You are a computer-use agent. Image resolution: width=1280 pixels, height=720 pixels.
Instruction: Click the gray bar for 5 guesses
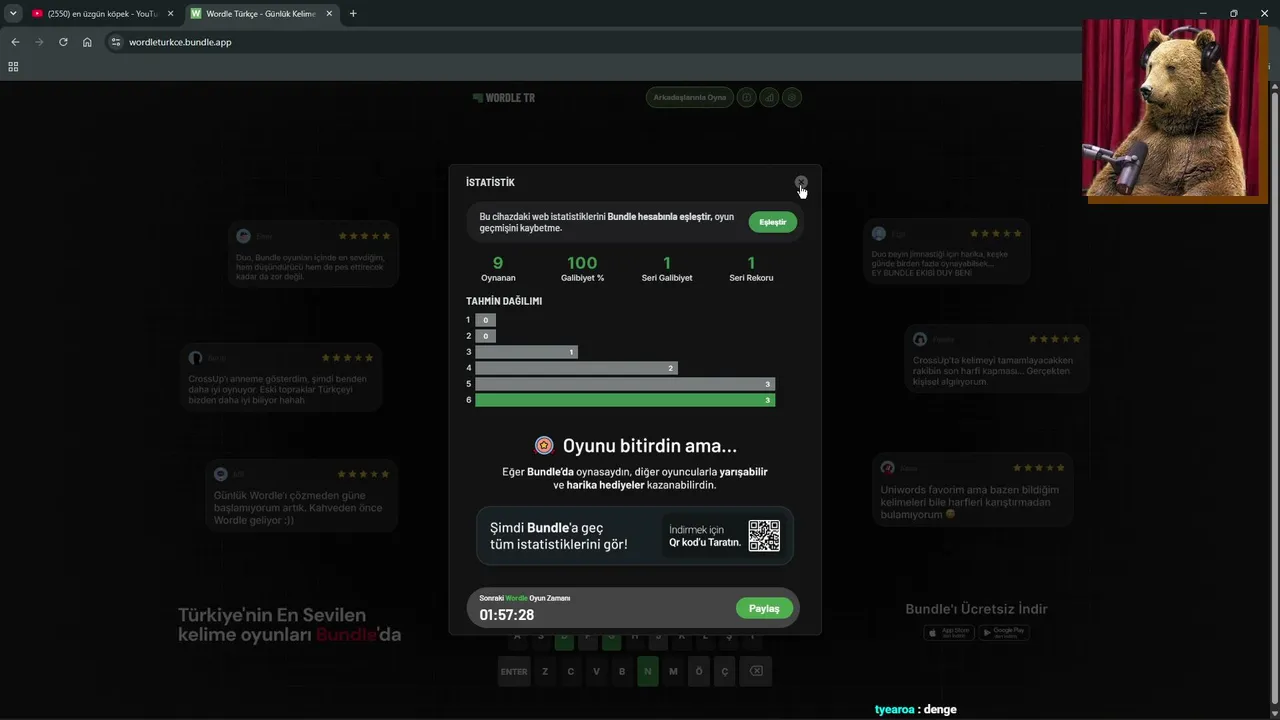(x=625, y=384)
